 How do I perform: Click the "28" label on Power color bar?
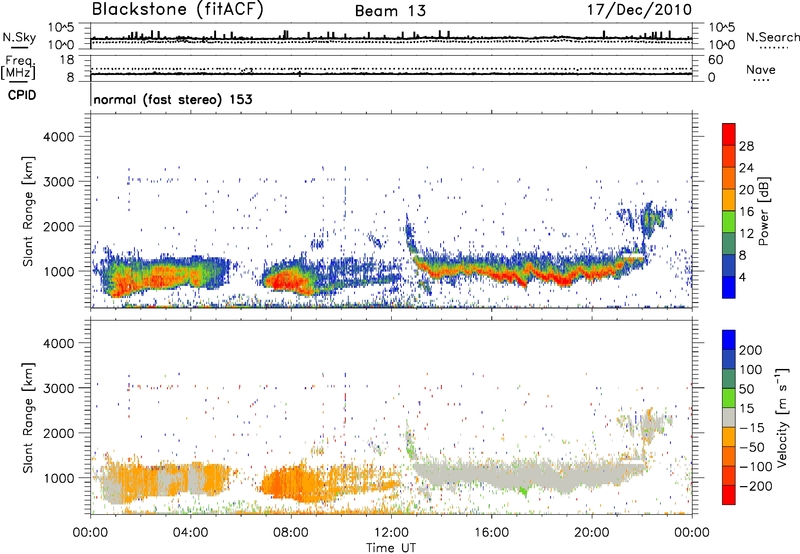[746, 146]
